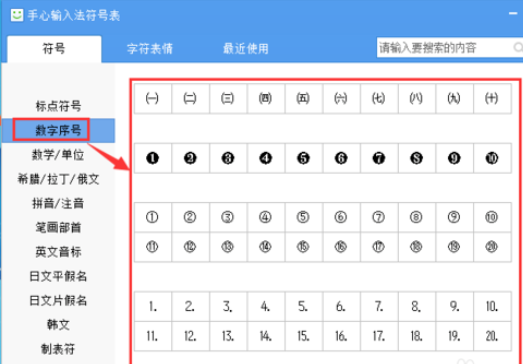Insert the parenthesized ㈢ symbol
The width and height of the screenshot is (523, 364).
(x=228, y=99)
